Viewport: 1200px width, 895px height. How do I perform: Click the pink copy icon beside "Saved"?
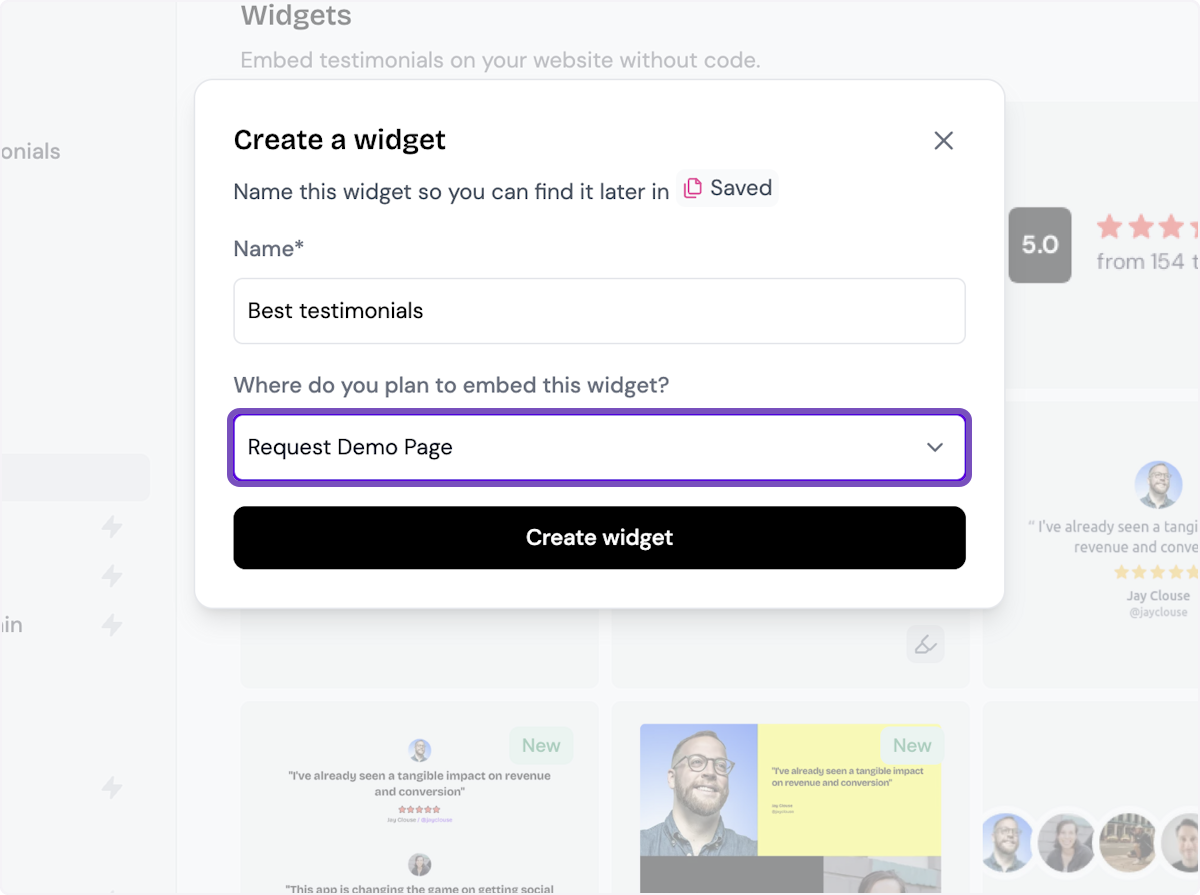[x=694, y=187]
